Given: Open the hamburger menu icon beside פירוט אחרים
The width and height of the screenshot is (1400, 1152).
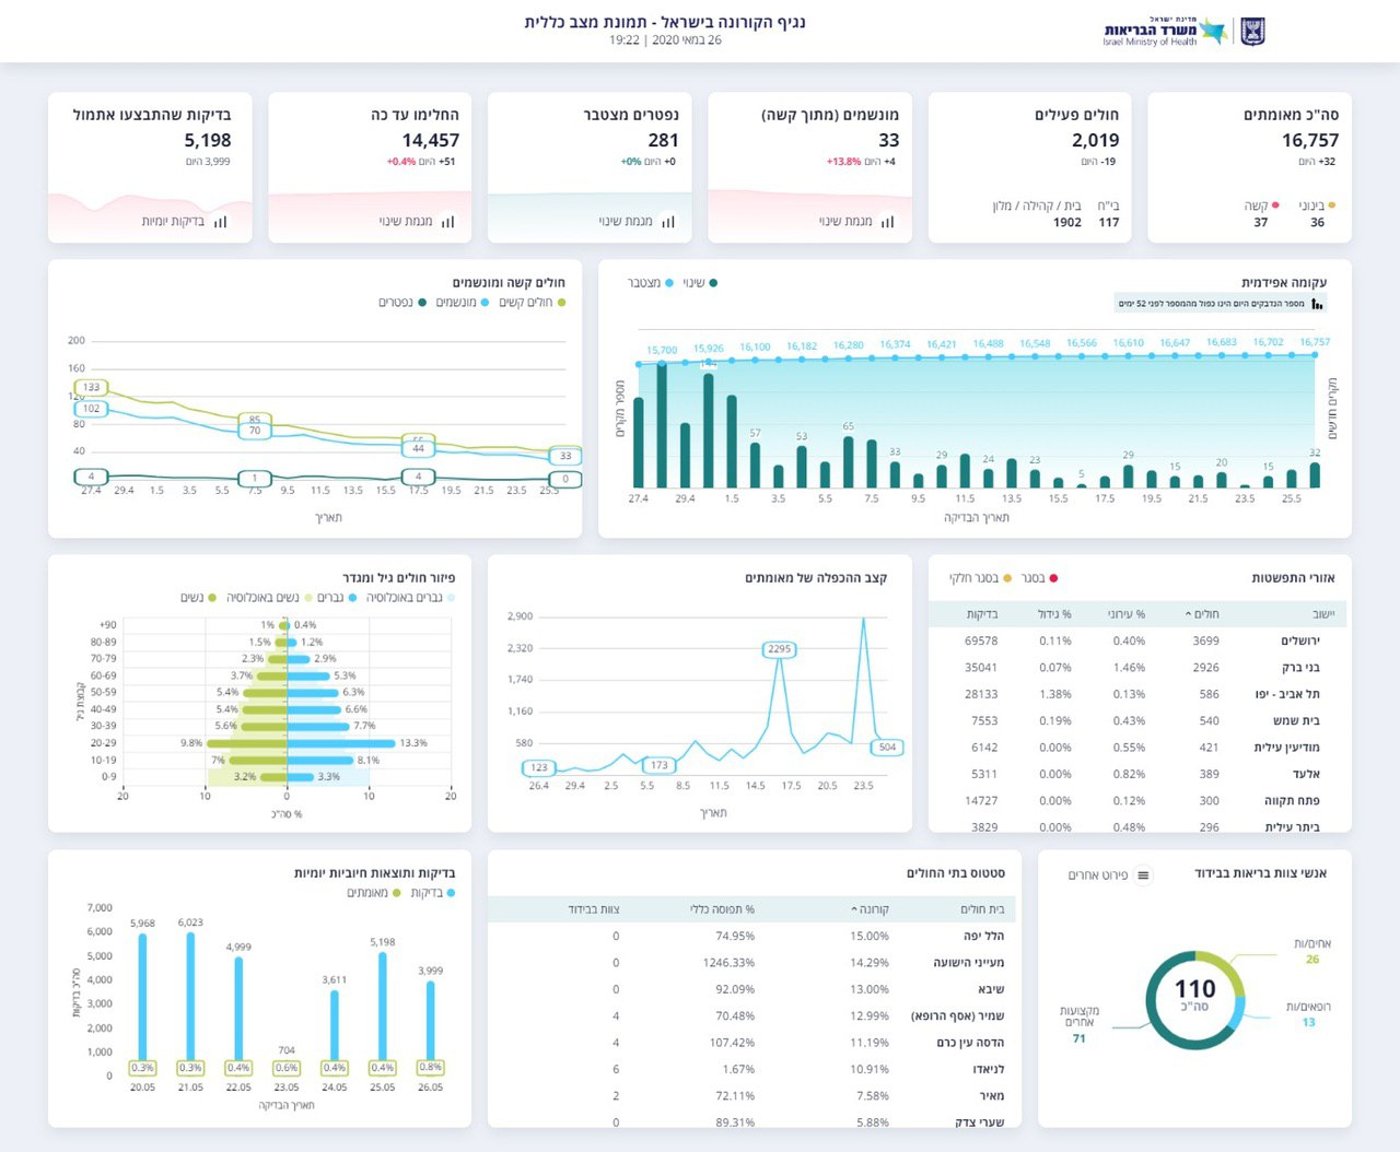Looking at the screenshot, I should (x=1143, y=876).
